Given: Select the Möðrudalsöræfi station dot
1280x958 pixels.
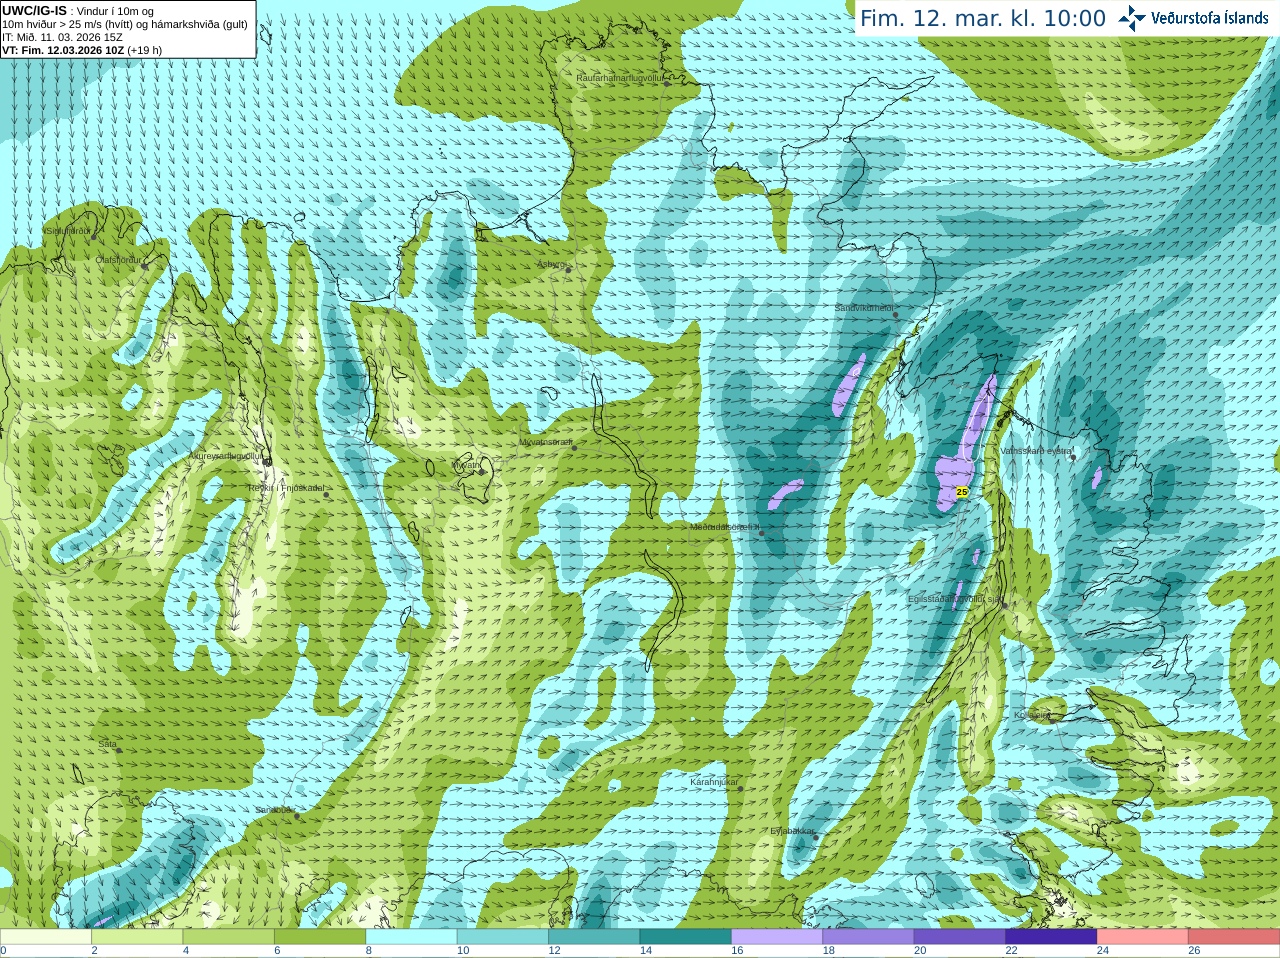Looking at the screenshot, I should coord(761,533).
